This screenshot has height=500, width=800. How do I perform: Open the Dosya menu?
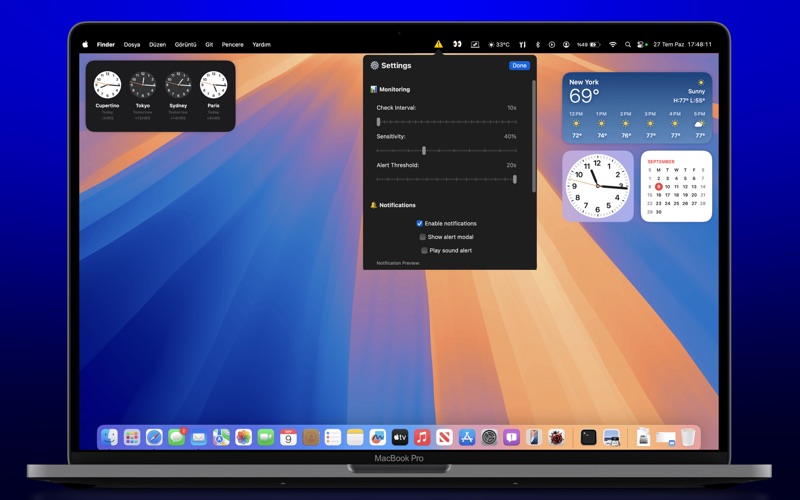click(132, 44)
